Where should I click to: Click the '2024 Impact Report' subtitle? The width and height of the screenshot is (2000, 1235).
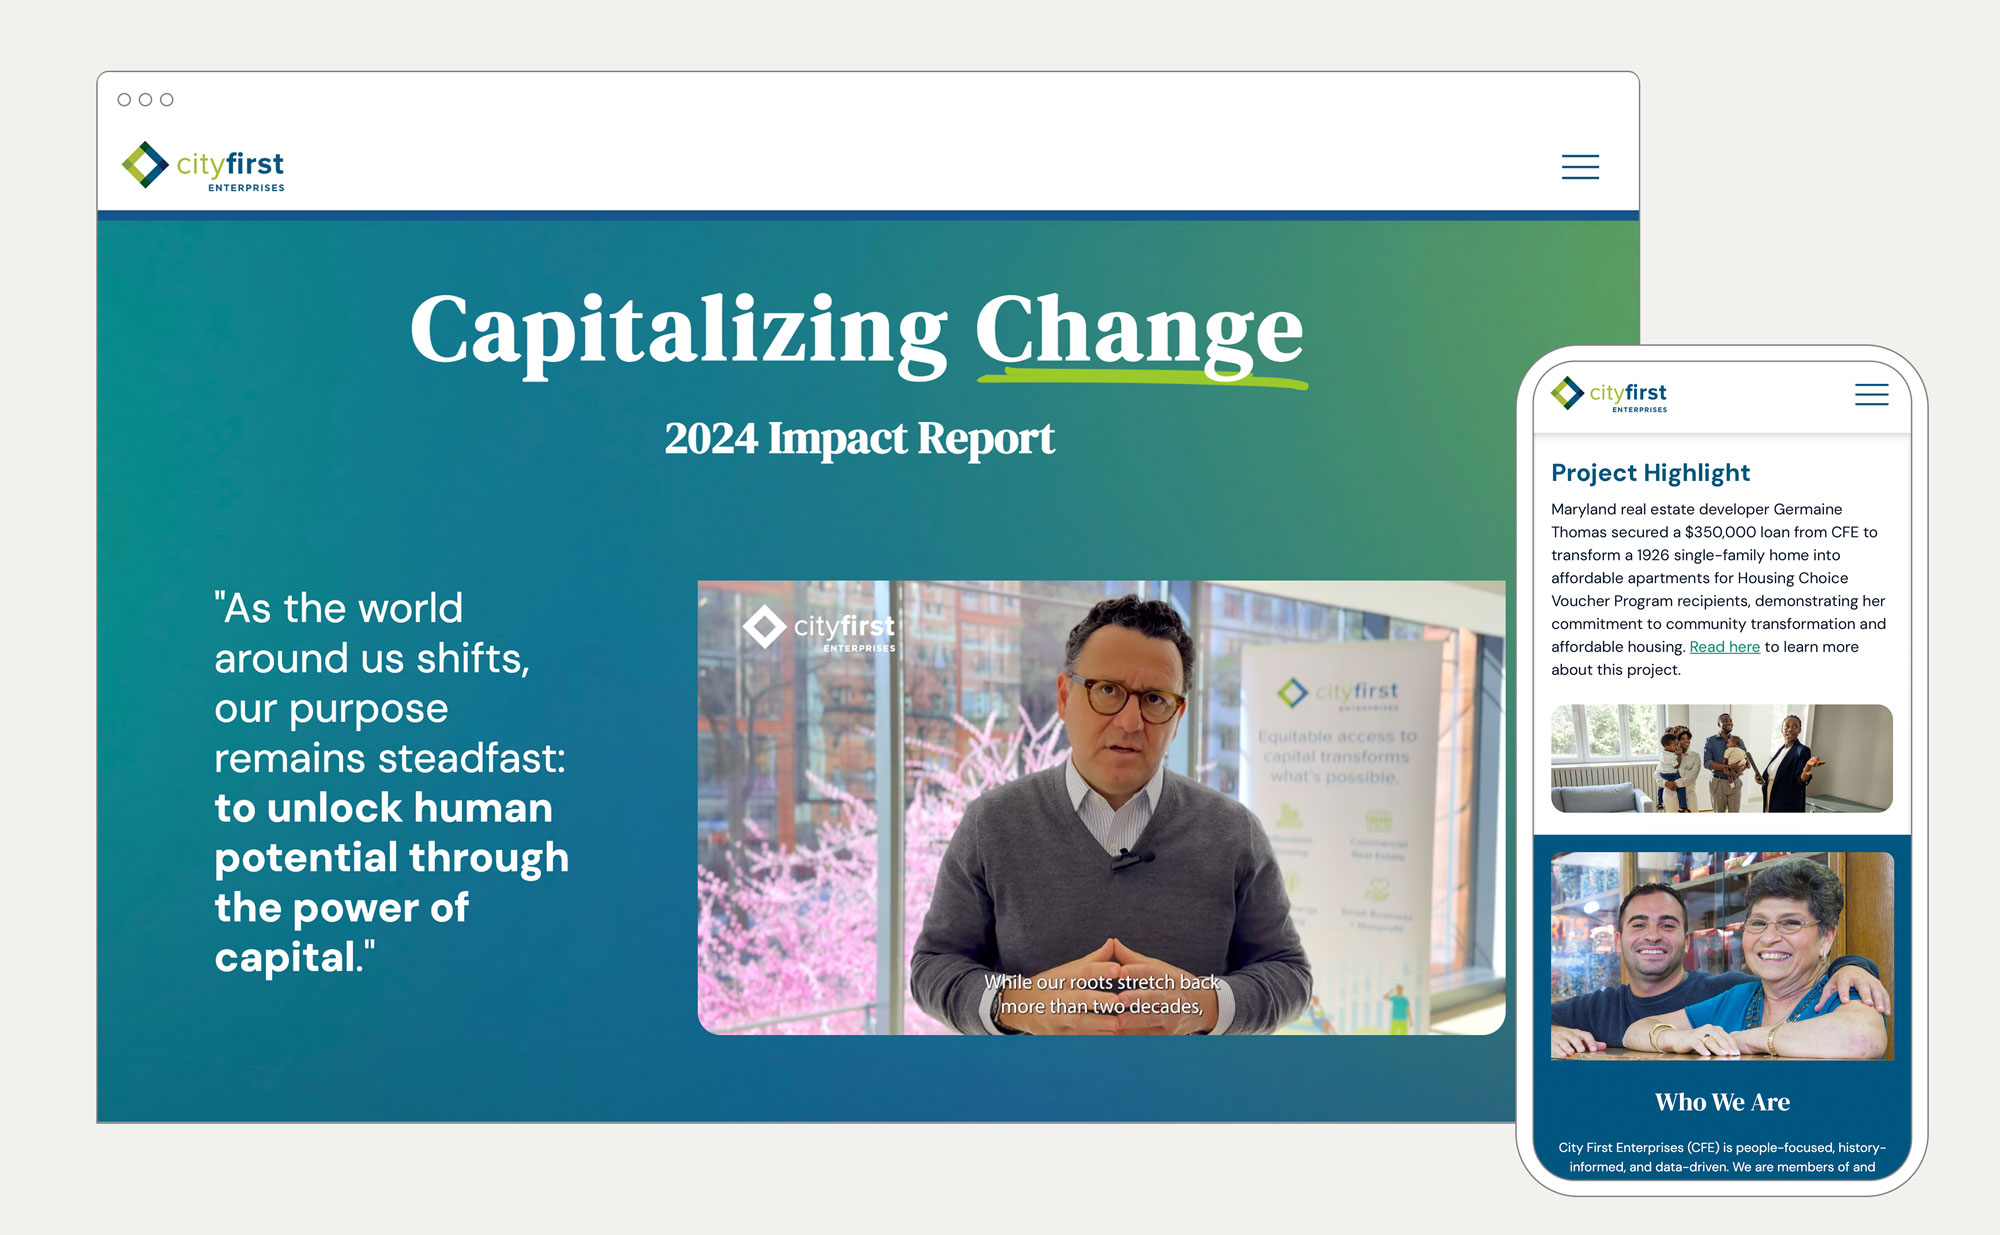[x=859, y=438]
